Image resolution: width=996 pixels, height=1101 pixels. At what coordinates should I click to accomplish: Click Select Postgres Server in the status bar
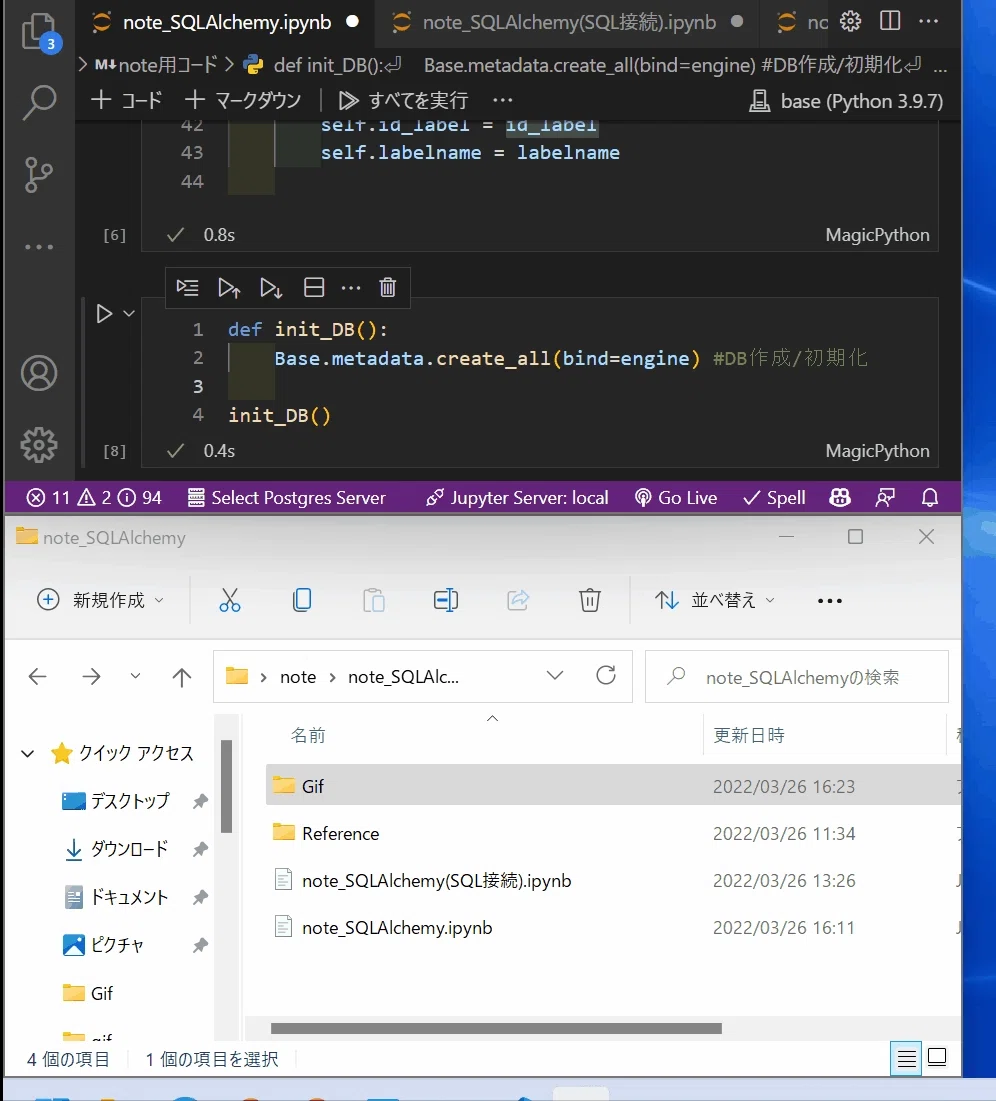click(x=287, y=498)
